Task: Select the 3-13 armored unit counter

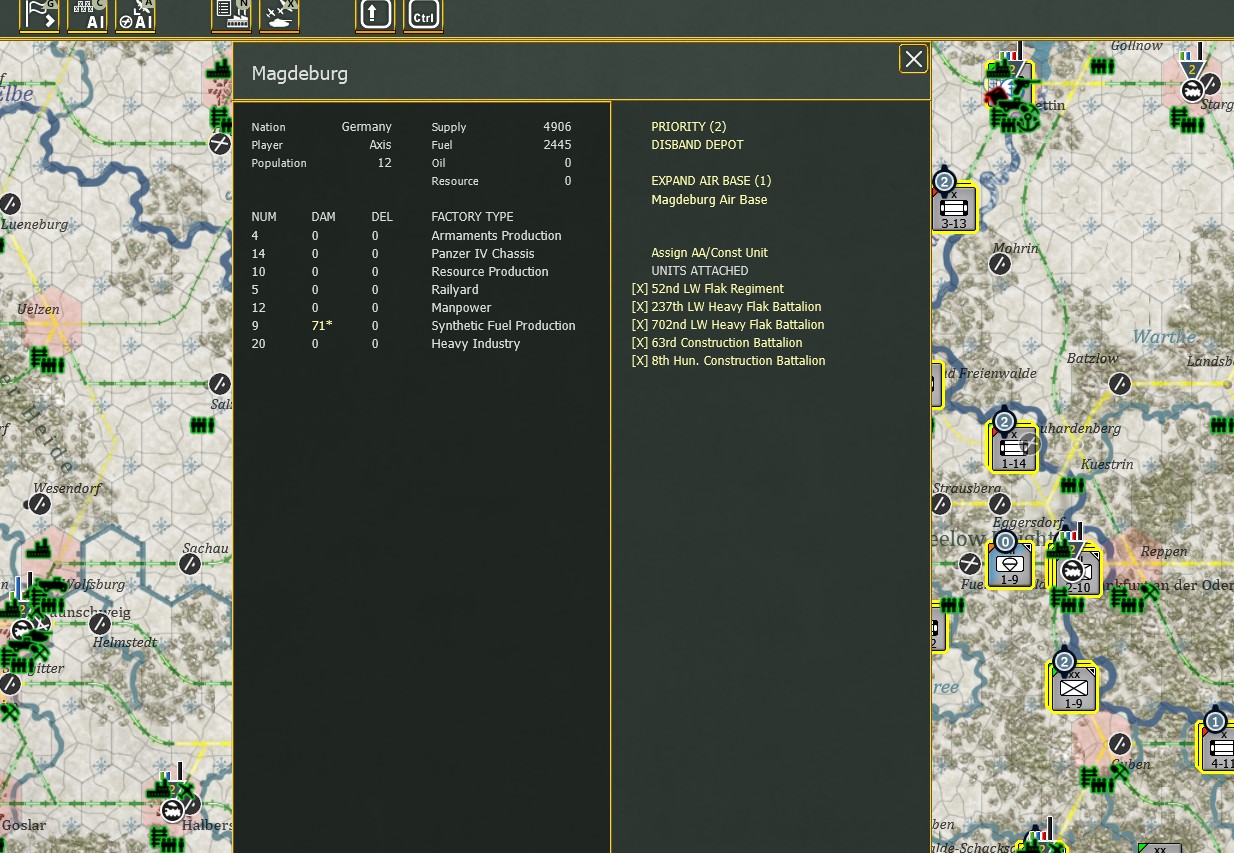Action: [954, 209]
